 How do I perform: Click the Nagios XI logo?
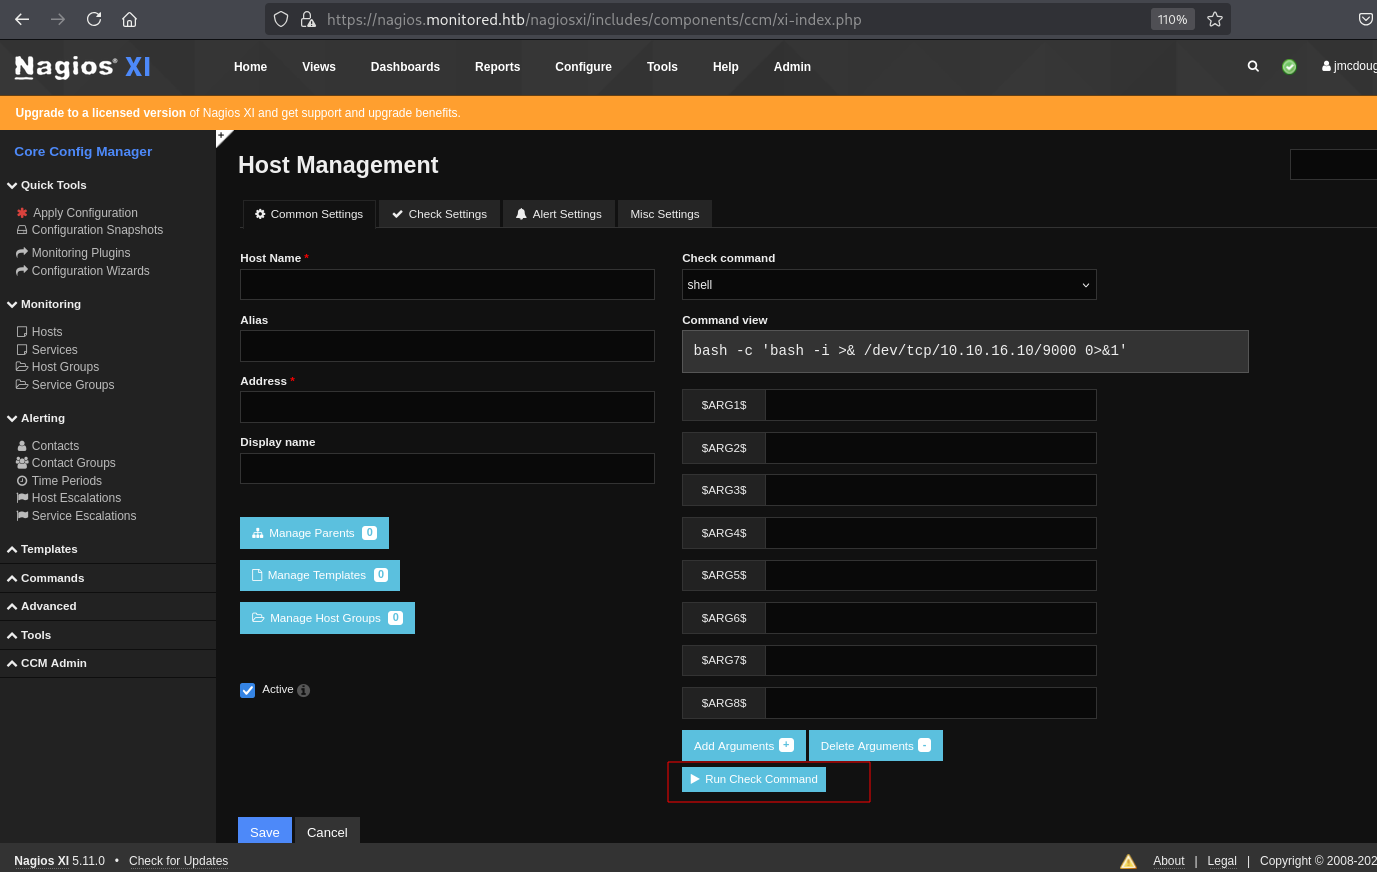82,67
